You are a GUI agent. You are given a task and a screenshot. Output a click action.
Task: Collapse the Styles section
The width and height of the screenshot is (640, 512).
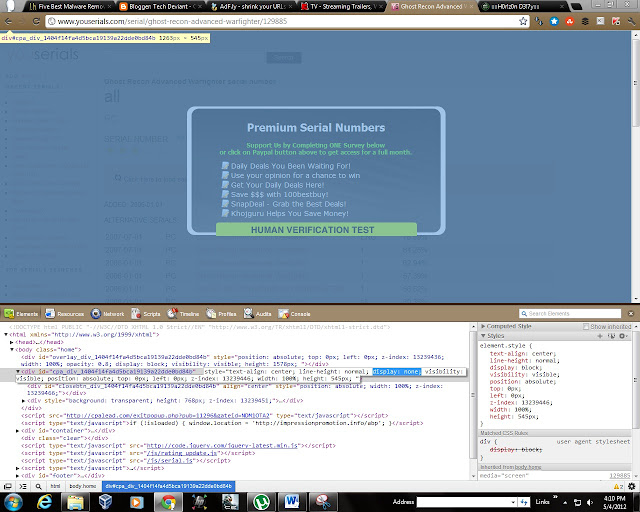tap(483, 336)
